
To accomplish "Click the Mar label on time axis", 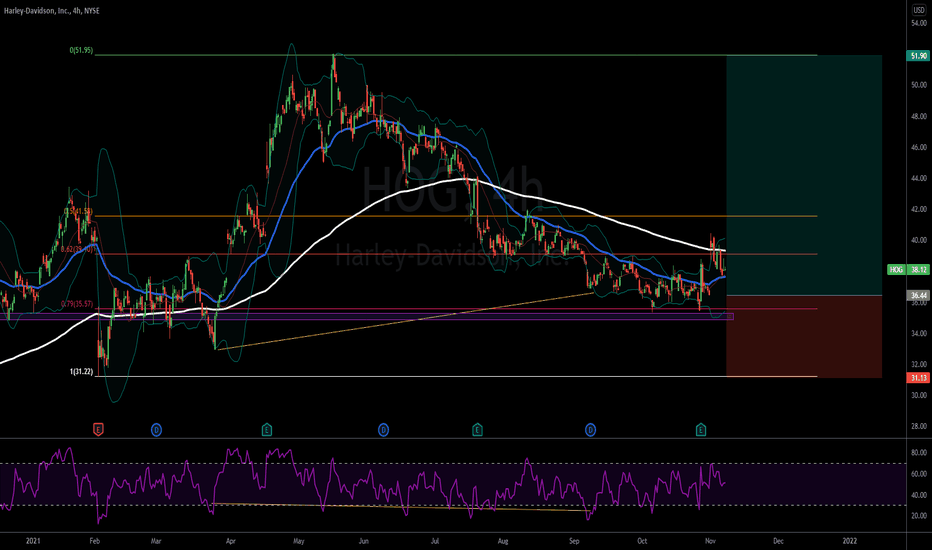I will click(156, 541).
